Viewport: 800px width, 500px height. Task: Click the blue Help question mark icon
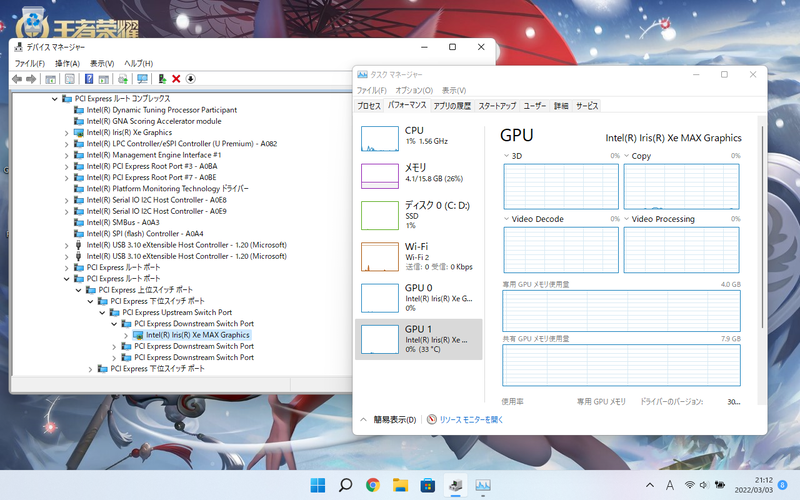(x=89, y=79)
